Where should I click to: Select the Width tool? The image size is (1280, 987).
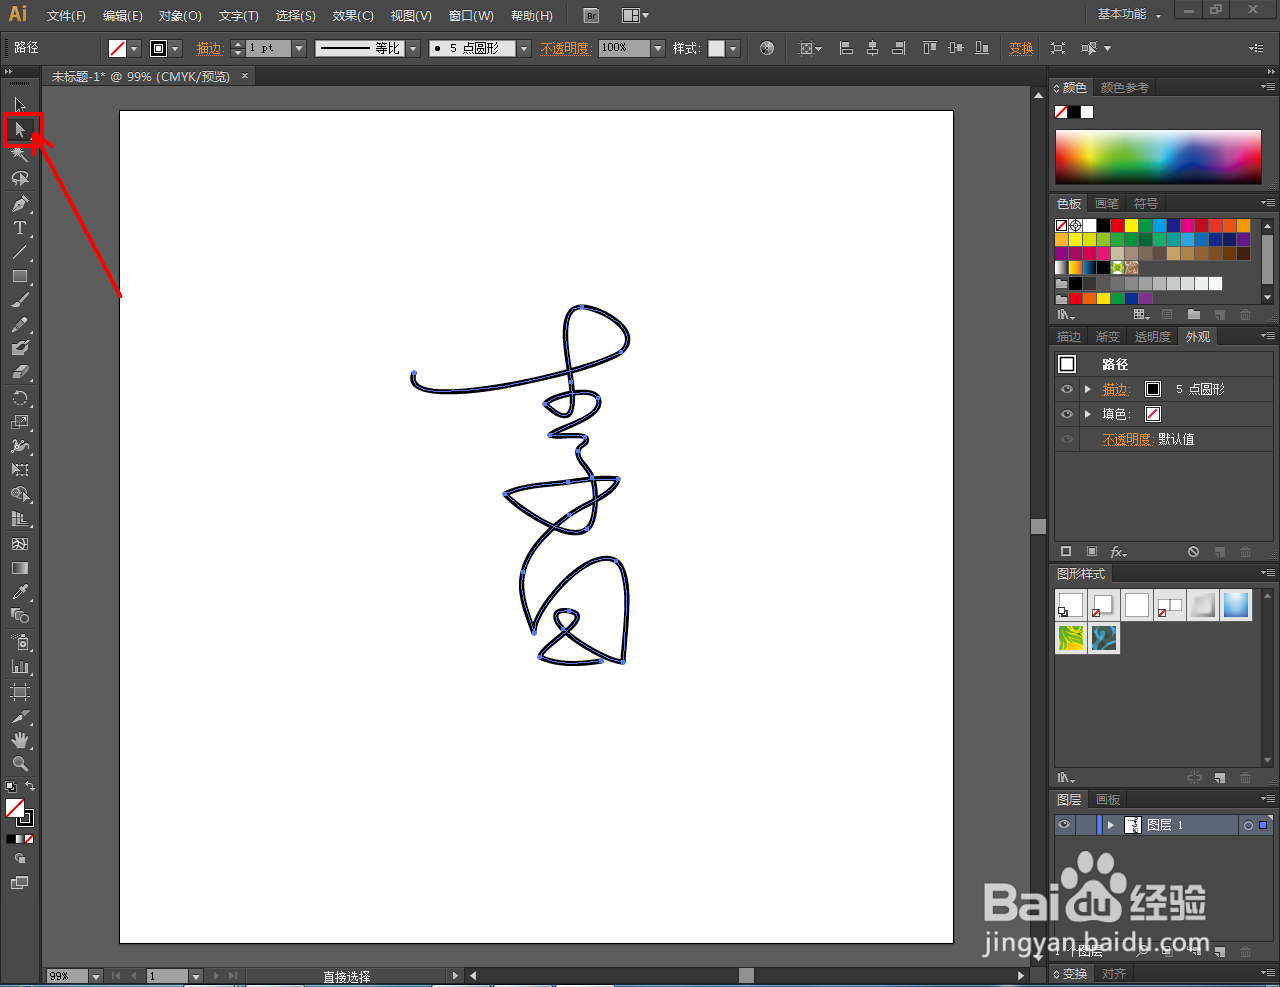(x=20, y=446)
